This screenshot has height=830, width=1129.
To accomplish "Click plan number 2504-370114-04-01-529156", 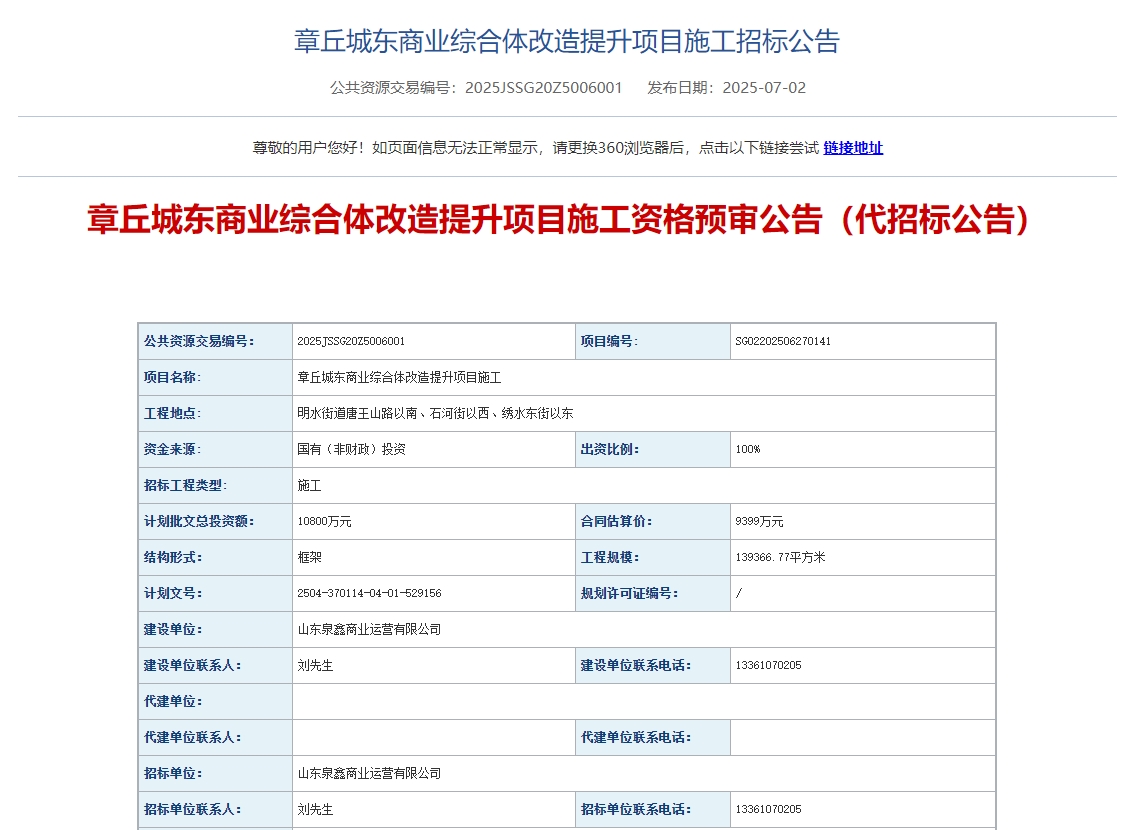I will [369, 593].
